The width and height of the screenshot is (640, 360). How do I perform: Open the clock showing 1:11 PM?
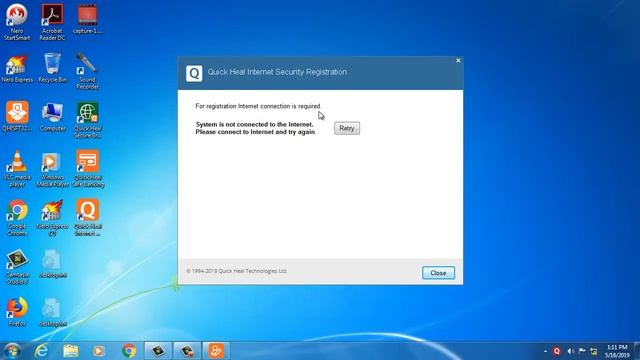(x=617, y=351)
